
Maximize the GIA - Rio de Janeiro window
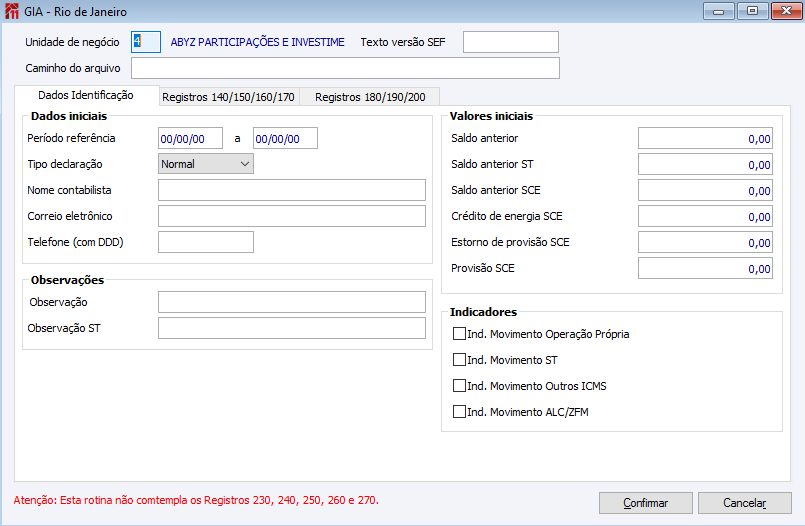752,11
